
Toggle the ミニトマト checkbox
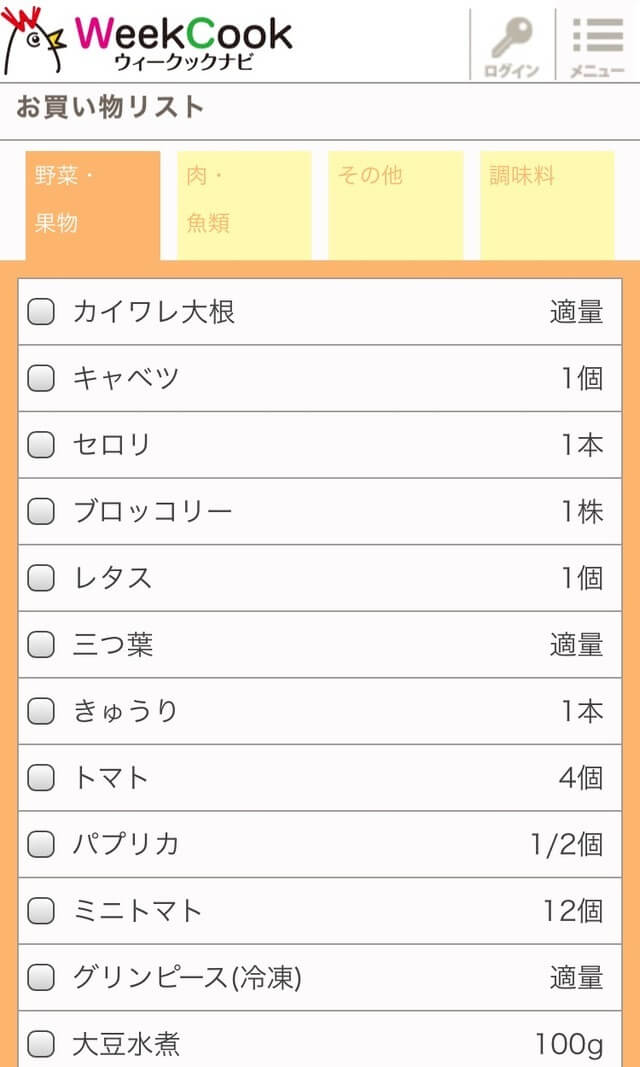41,911
